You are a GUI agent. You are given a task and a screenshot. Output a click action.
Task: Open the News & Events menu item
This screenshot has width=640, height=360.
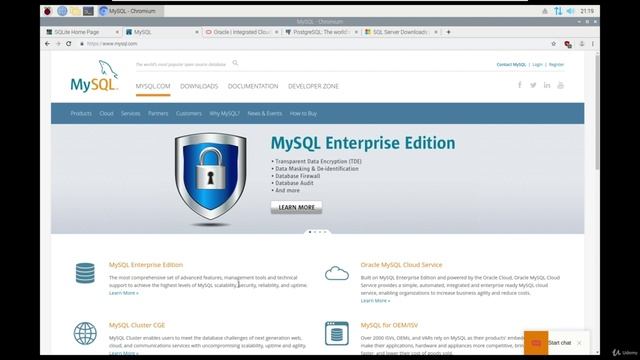pos(264,113)
